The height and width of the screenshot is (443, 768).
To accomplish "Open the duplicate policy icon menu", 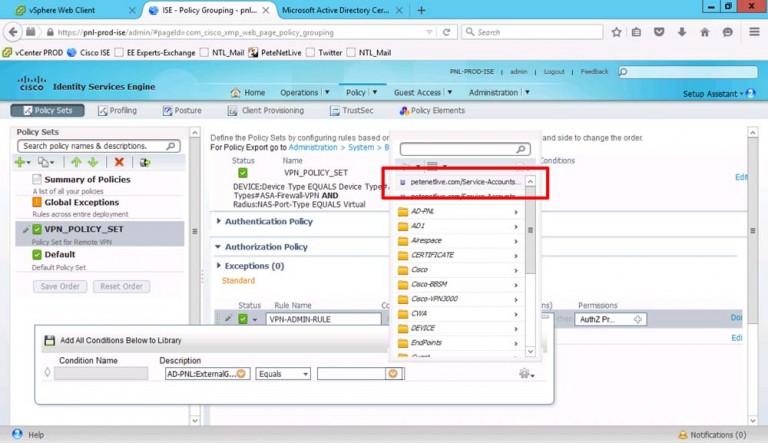I will pos(46,162).
